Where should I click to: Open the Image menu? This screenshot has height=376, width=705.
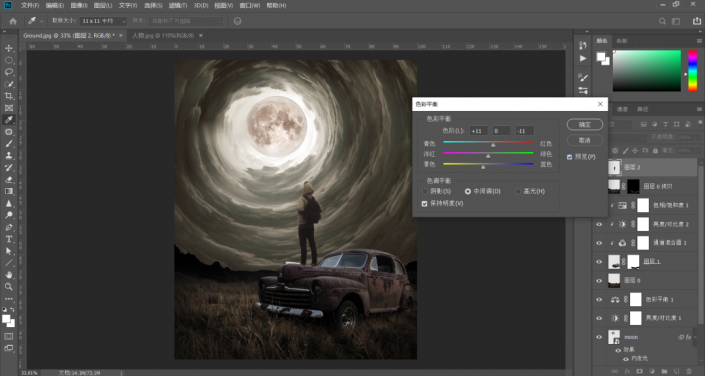pyautogui.click(x=79, y=6)
